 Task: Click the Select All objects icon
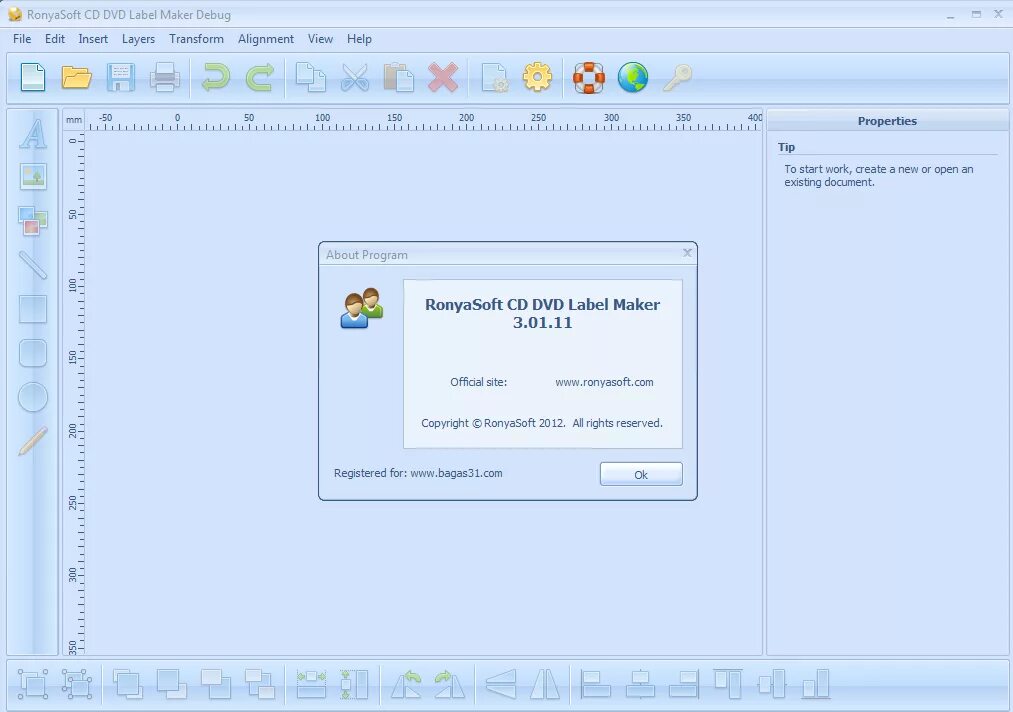(33, 684)
